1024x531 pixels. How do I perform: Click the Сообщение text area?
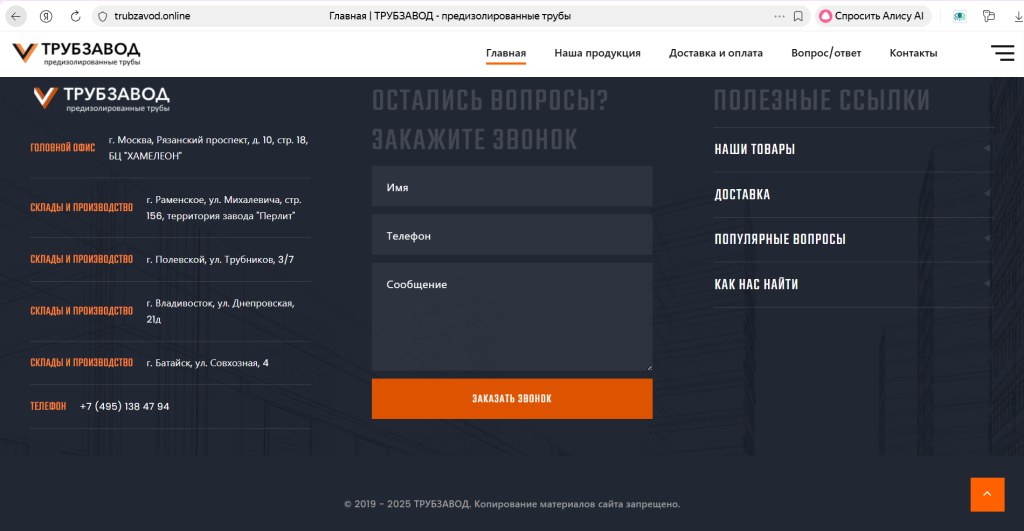coord(511,316)
